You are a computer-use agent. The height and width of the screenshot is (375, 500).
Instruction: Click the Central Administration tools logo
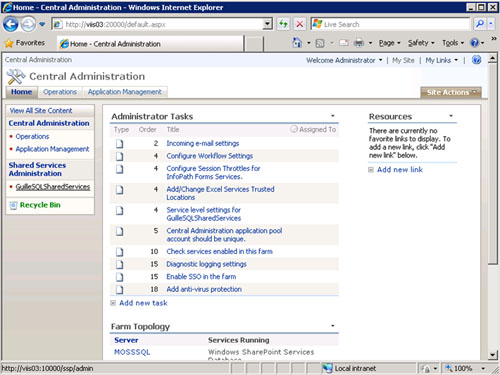coord(16,77)
